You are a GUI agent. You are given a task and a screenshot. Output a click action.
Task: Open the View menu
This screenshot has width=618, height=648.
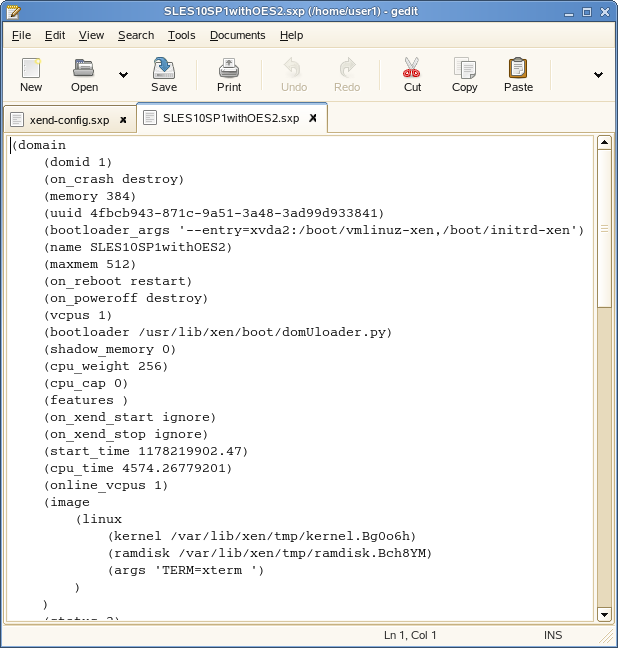point(91,36)
